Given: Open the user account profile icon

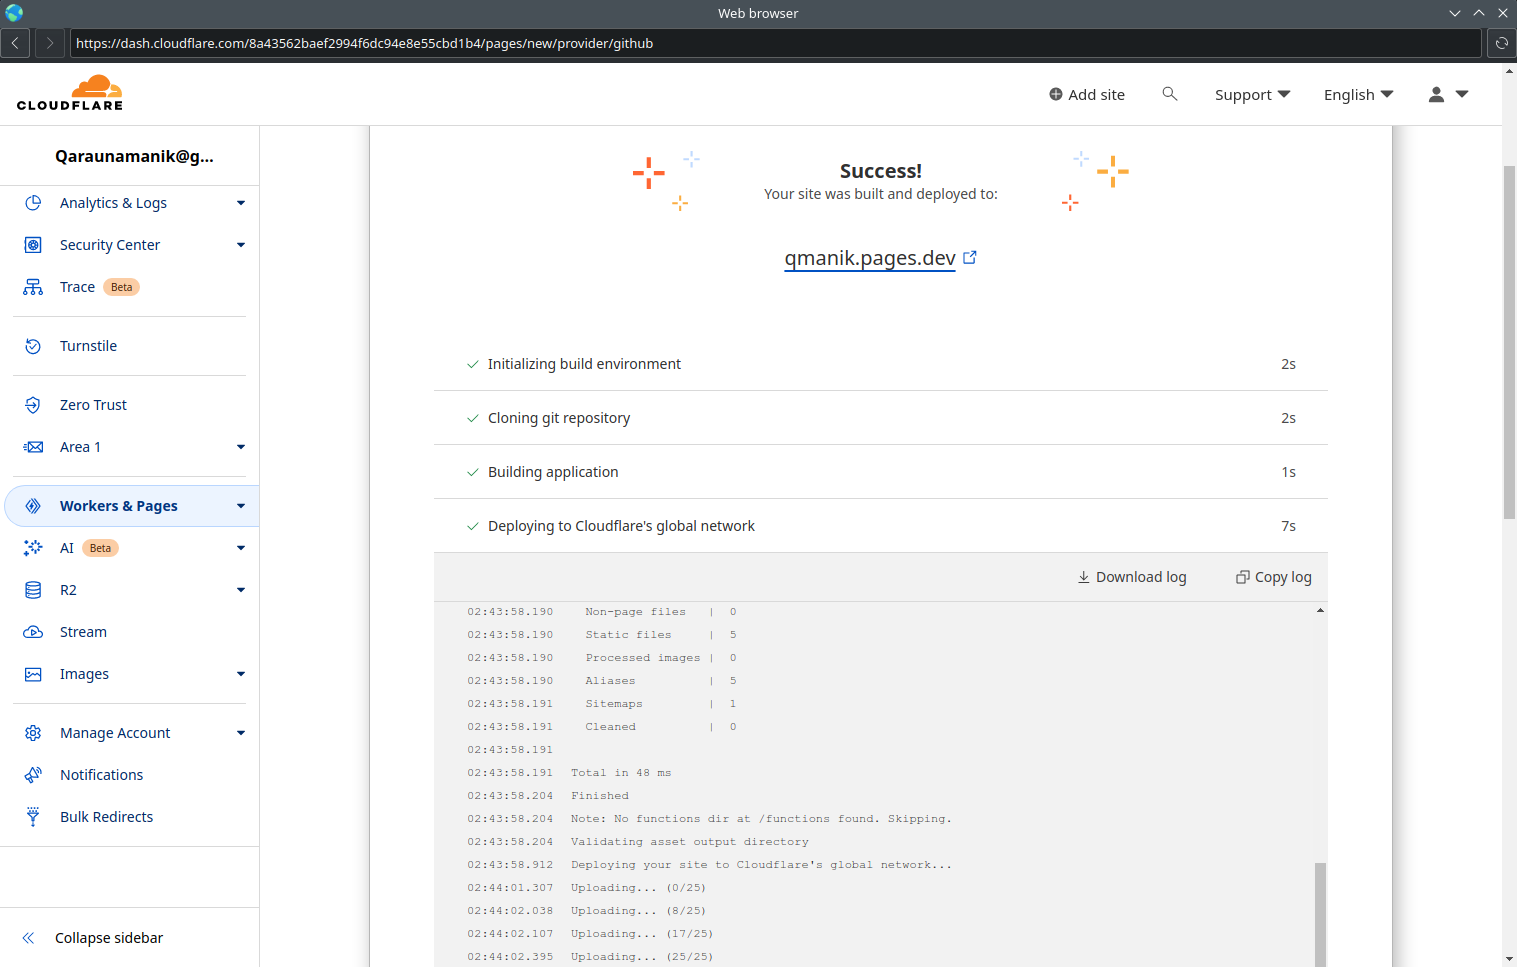Looking at the screenshot, I should point(1436,94).
